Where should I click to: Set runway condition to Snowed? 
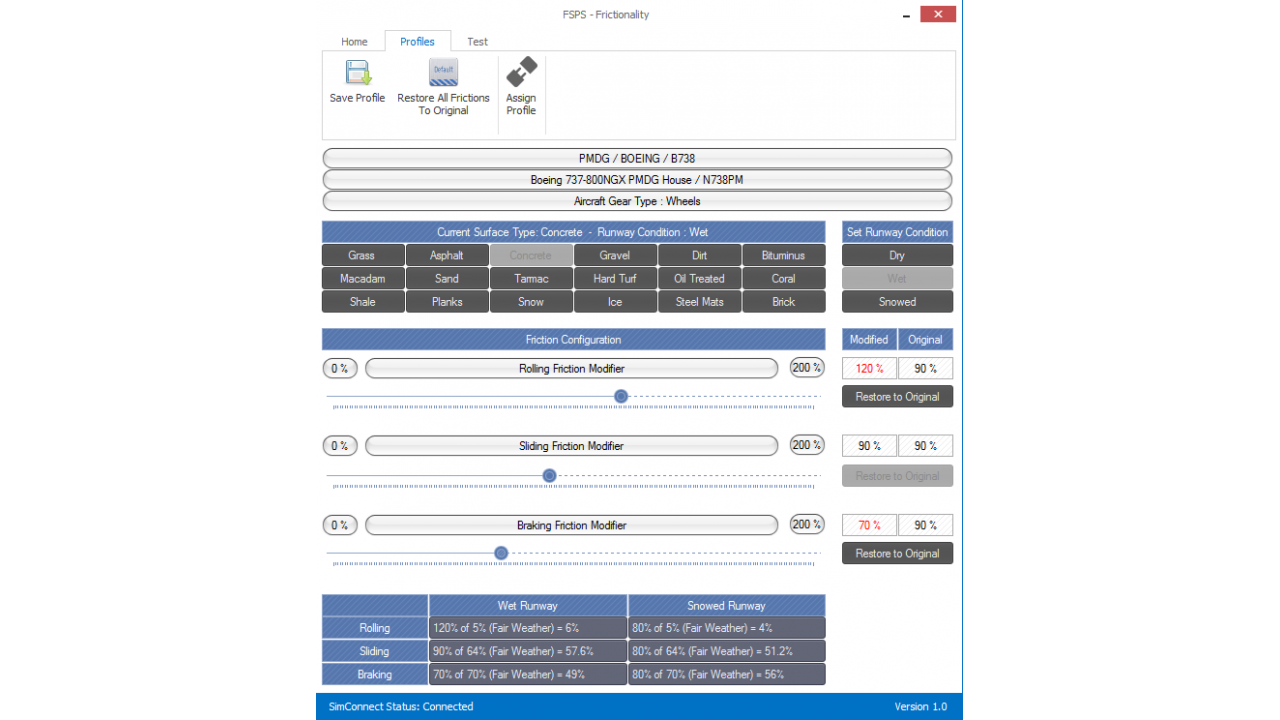(897, 301)
